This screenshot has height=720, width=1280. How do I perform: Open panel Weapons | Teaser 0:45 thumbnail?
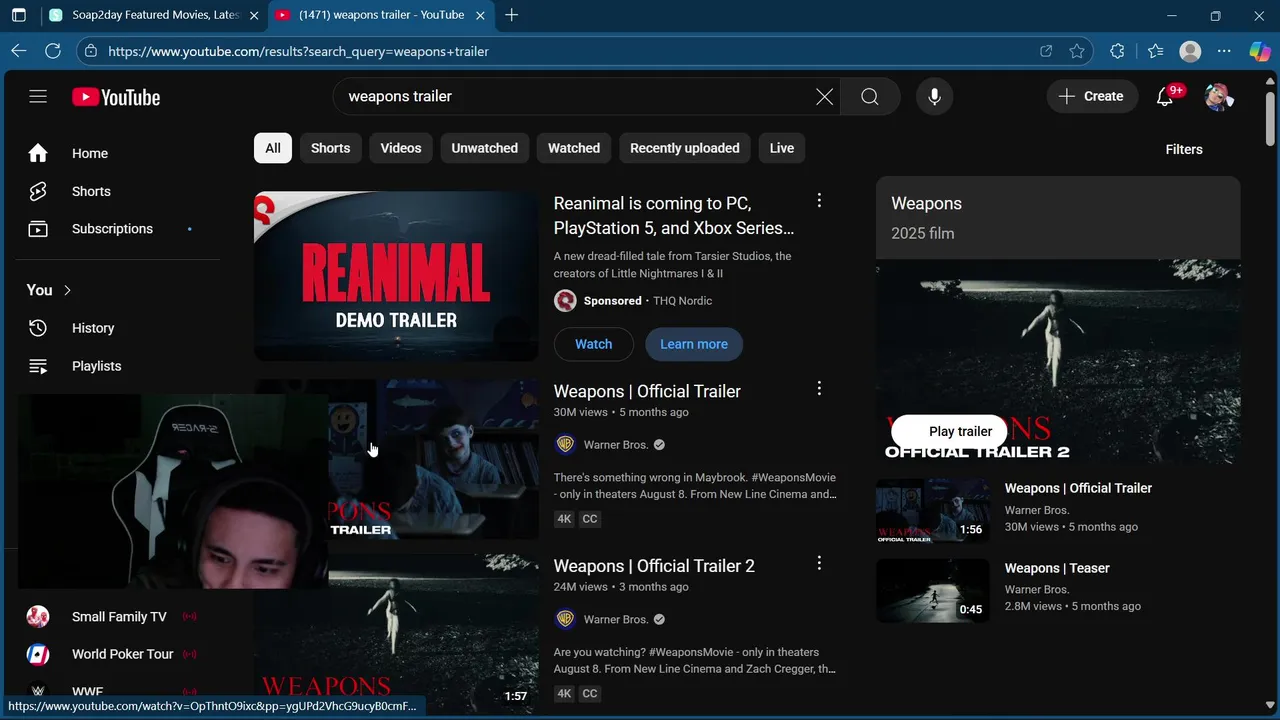[933, 591]
